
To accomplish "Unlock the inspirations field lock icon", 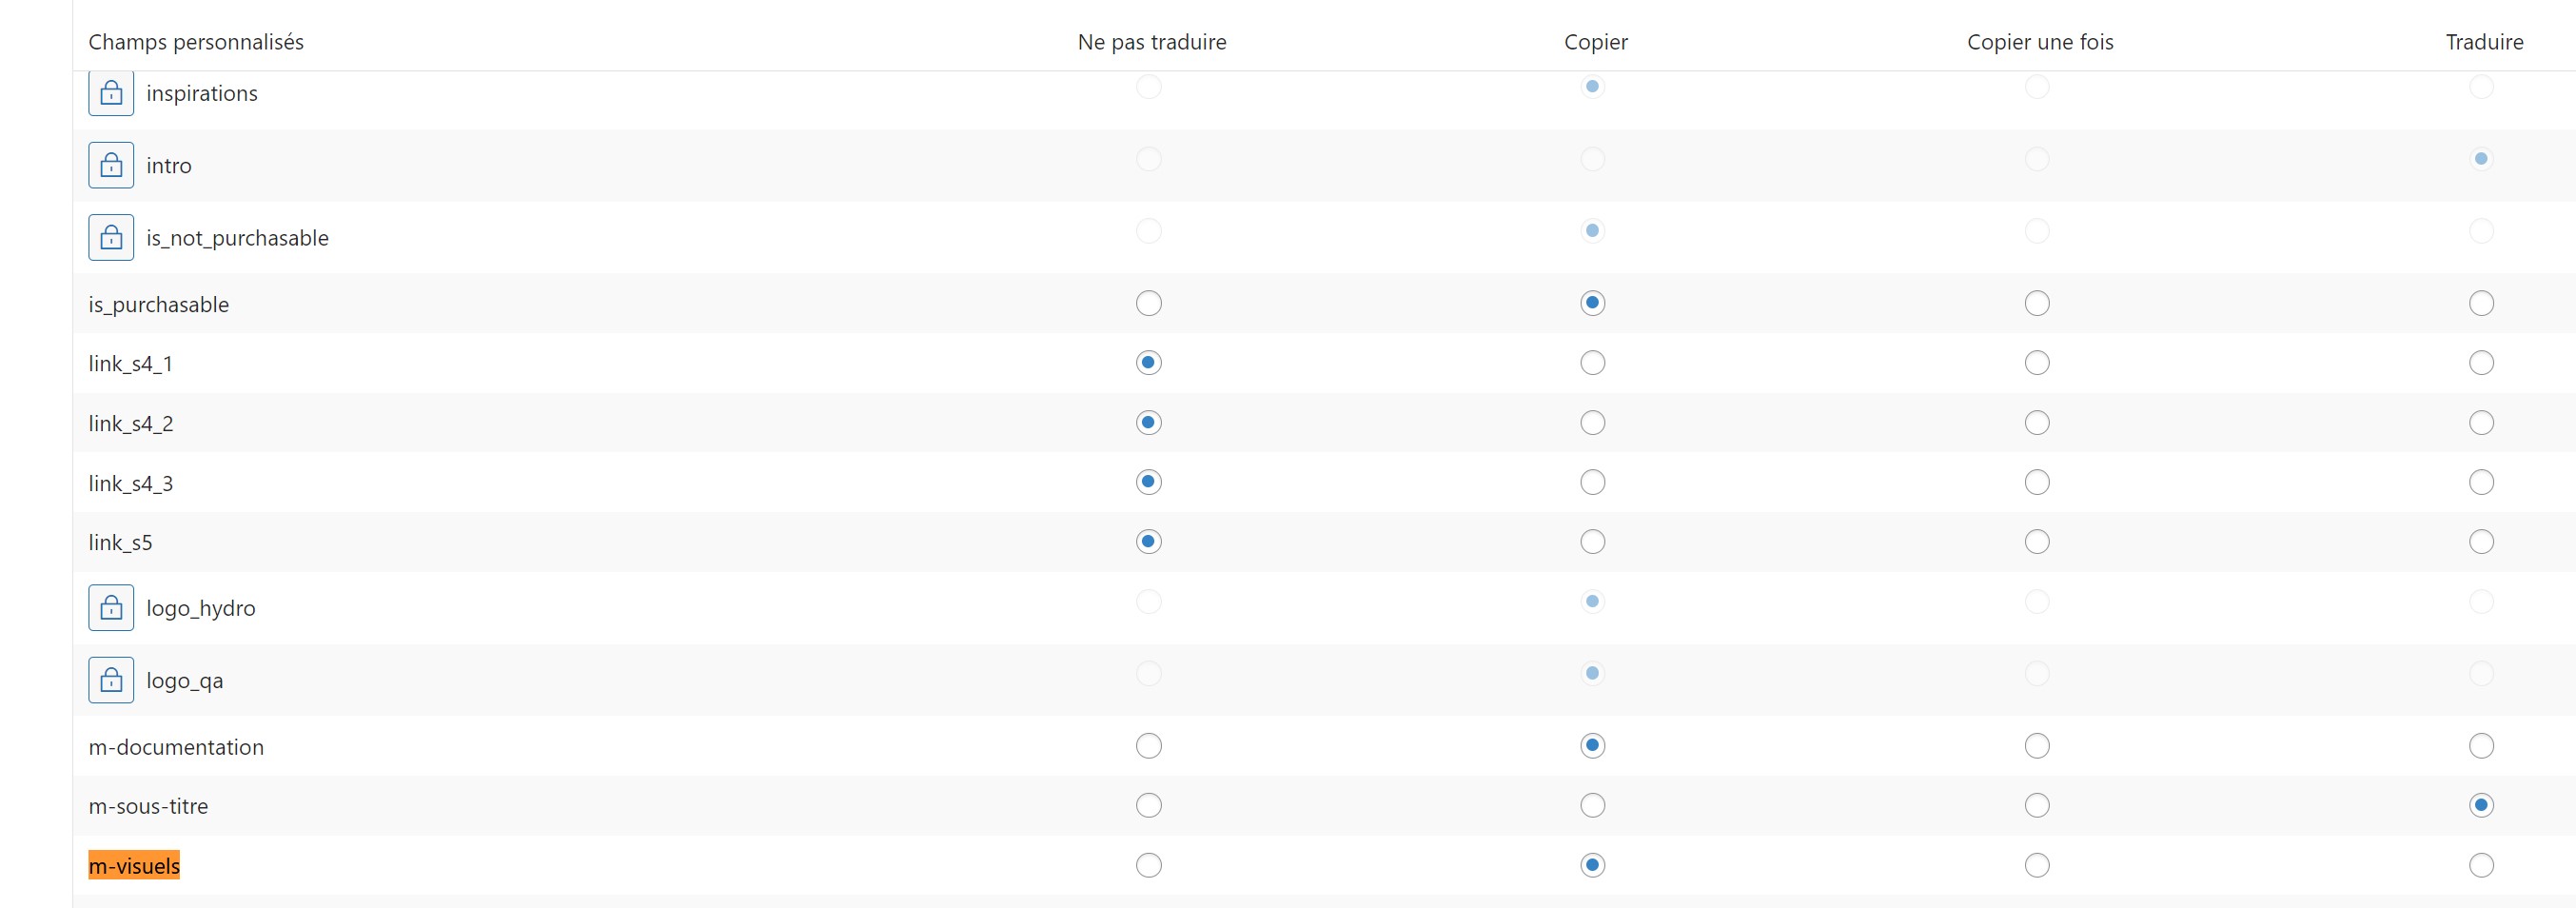I will (x=111, y=93).
